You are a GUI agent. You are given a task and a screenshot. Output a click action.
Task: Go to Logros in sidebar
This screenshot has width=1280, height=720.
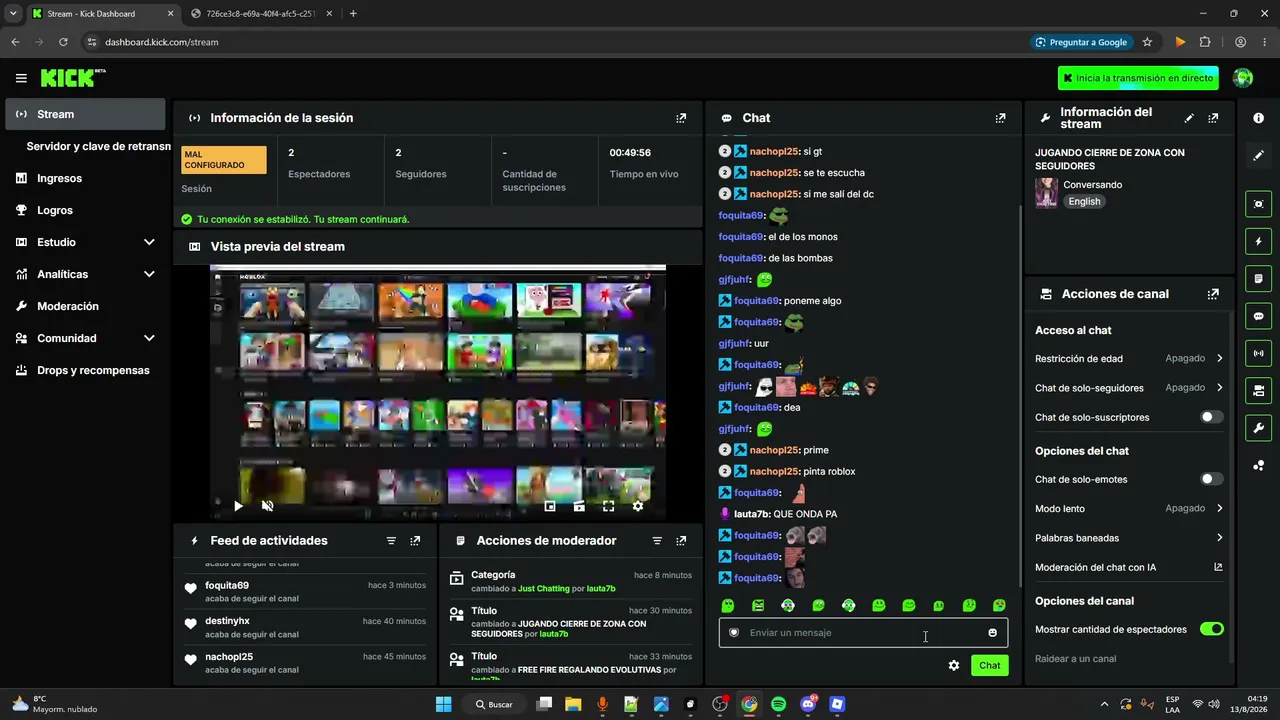pos(85,210)
